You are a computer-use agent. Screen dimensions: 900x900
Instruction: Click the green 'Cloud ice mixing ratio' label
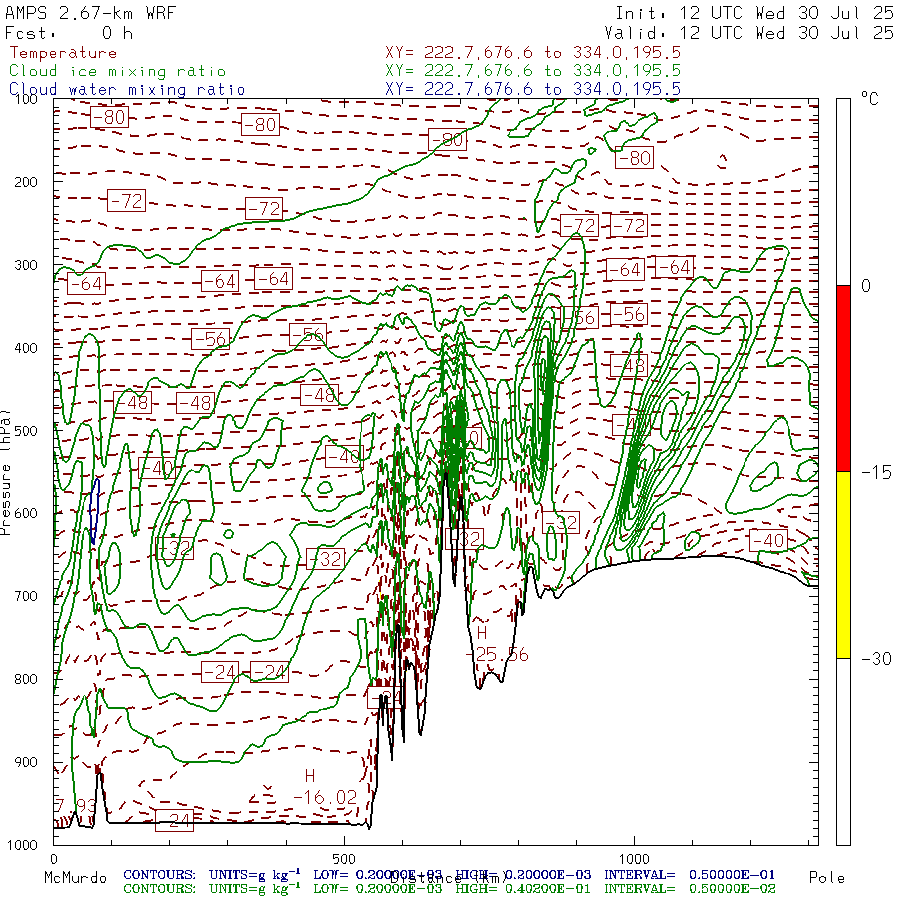118,71
